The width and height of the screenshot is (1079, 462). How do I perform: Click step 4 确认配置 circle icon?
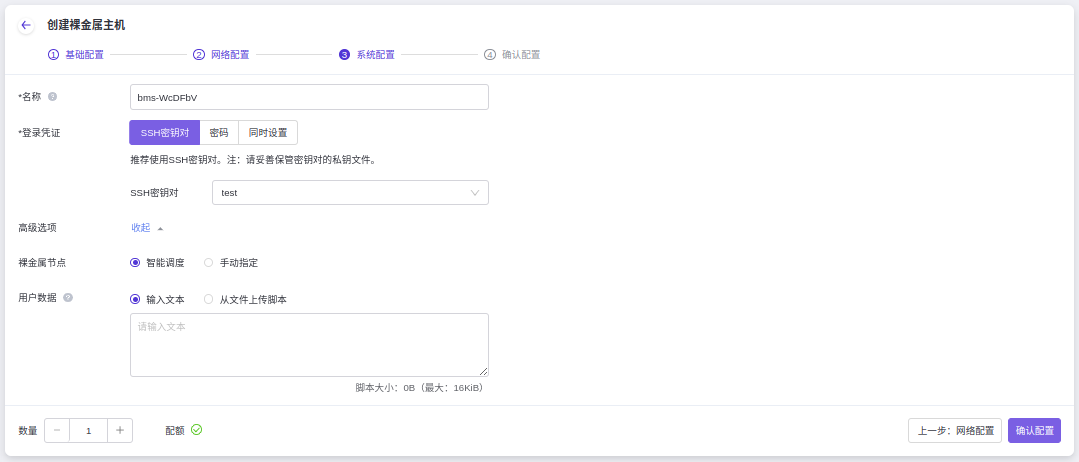pyautogui.click(x=490, y=55)
